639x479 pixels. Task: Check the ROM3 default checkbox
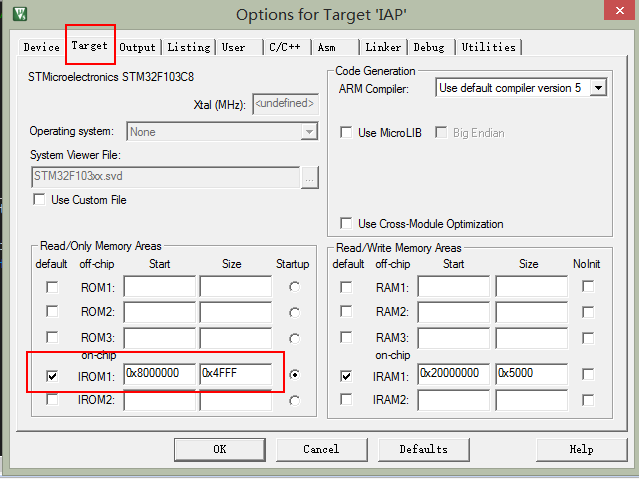tap(52, 337)
